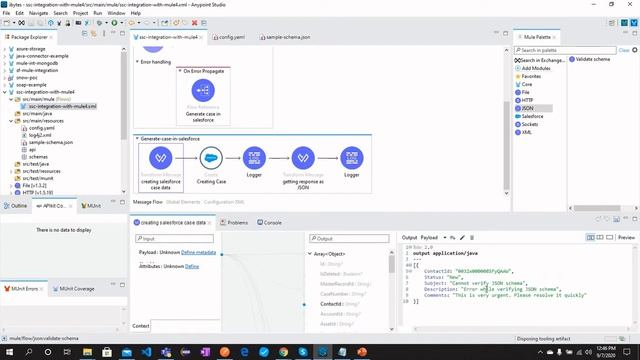
Task: Click Collapse All icon in Package Explorer
Action: click(x=84, y=33)
